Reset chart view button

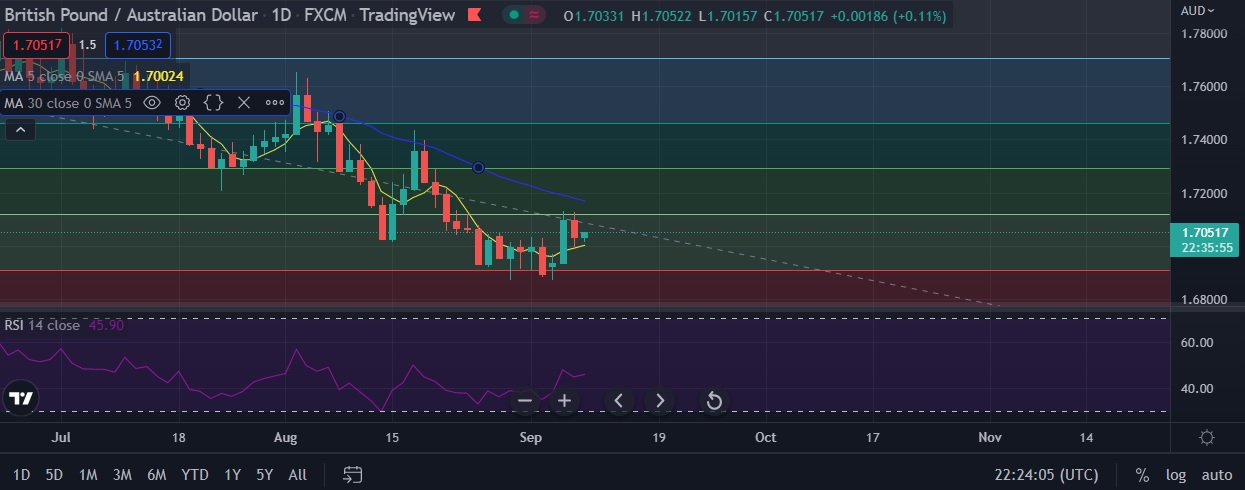[x=714, y=401]
